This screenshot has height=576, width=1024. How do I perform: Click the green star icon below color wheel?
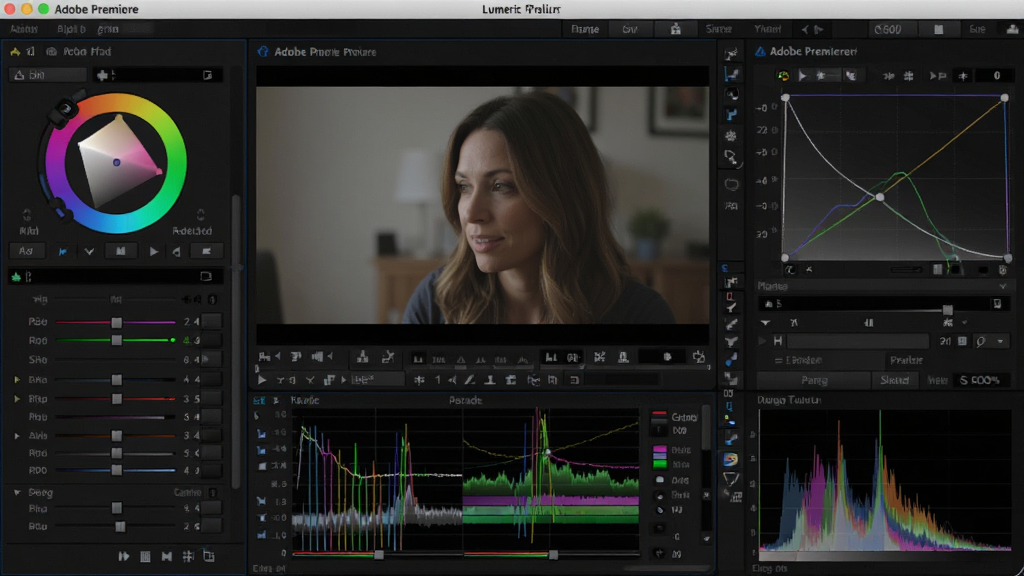(16, 277)
